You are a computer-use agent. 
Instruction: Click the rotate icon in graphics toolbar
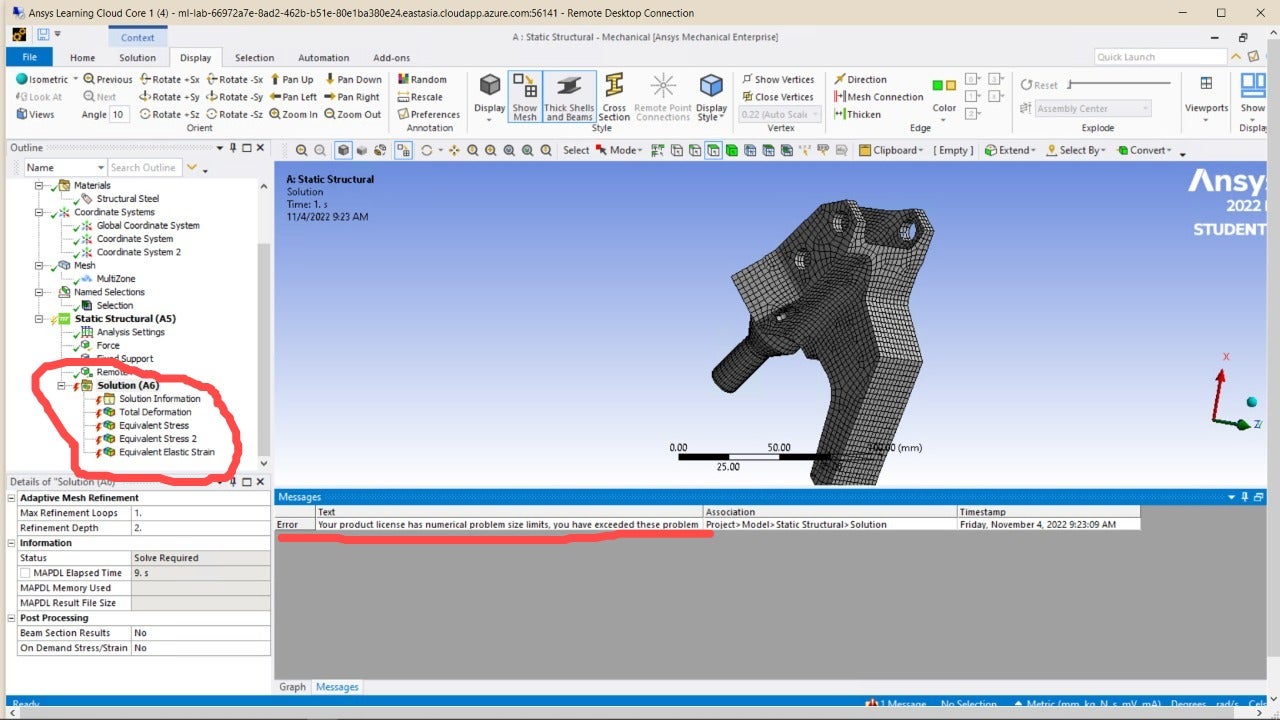pos(427,150)
